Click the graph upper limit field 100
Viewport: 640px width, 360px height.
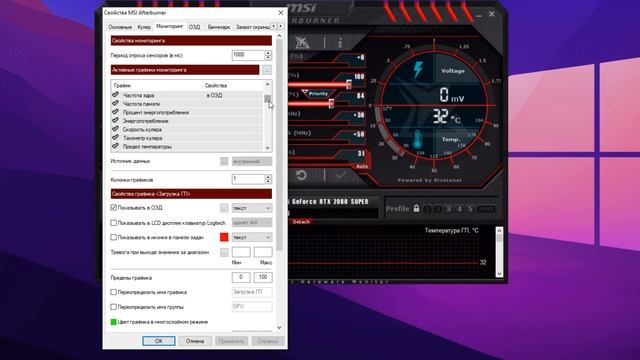(263, 278)
